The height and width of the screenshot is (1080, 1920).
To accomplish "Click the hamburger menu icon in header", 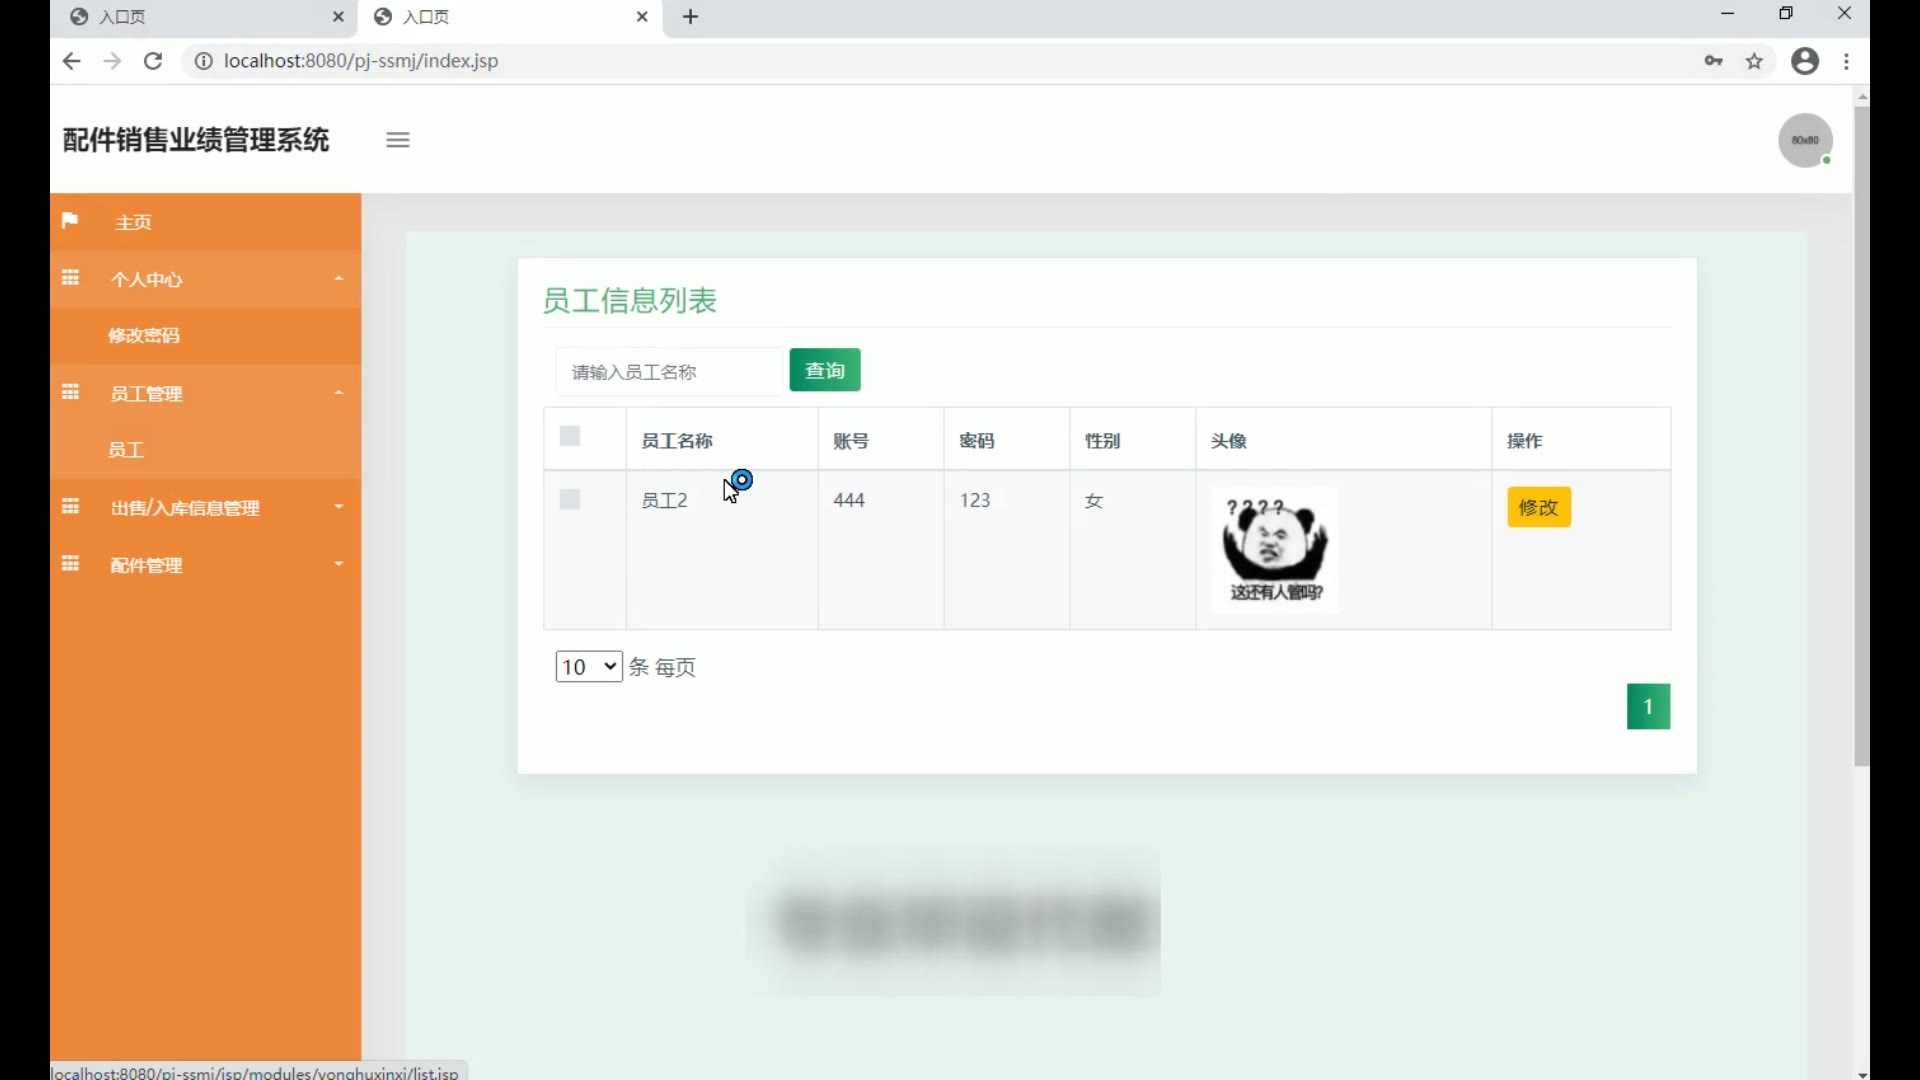I will (397, 140).
